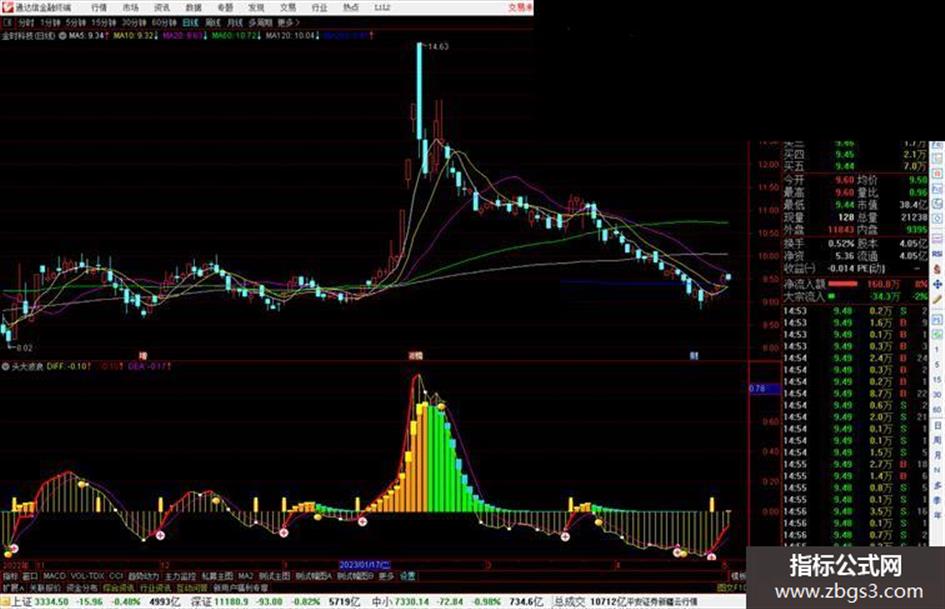The image size is (945, 609).
Task: Open the 关联报价 tab
Action: 45,587
